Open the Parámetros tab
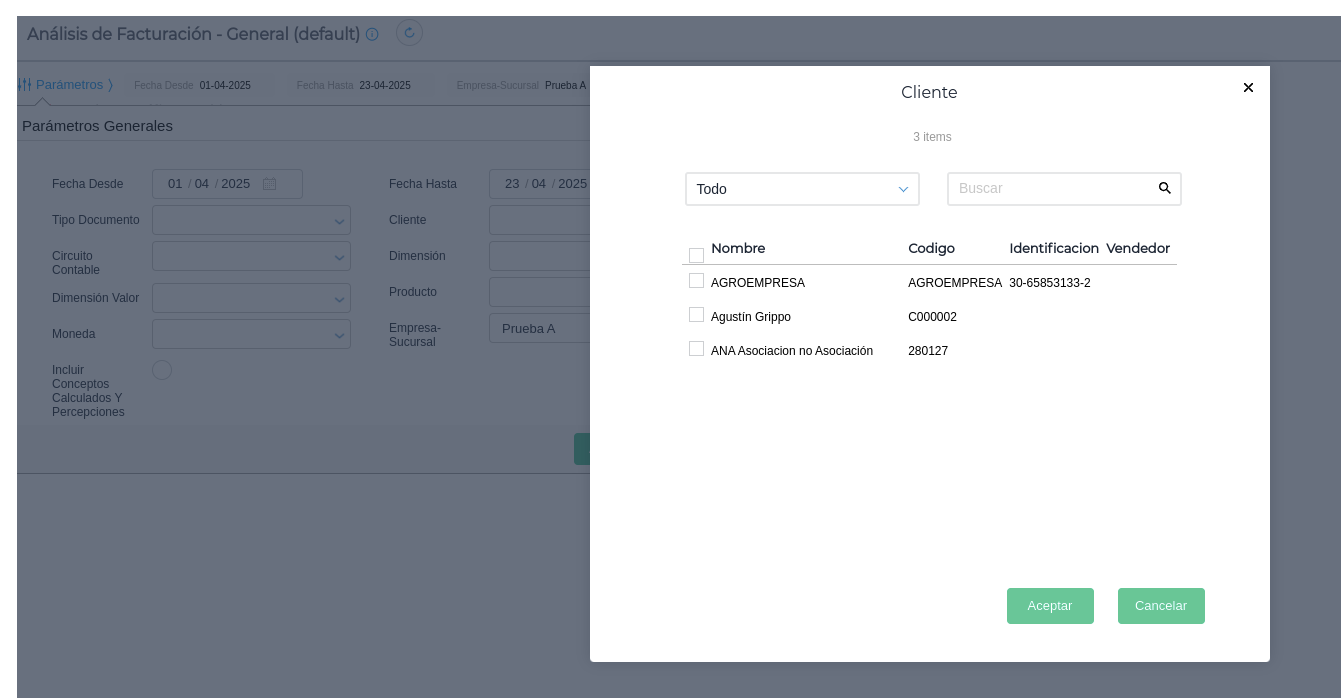This screenshot has height=698, width=1341. (x=69, y=85)
